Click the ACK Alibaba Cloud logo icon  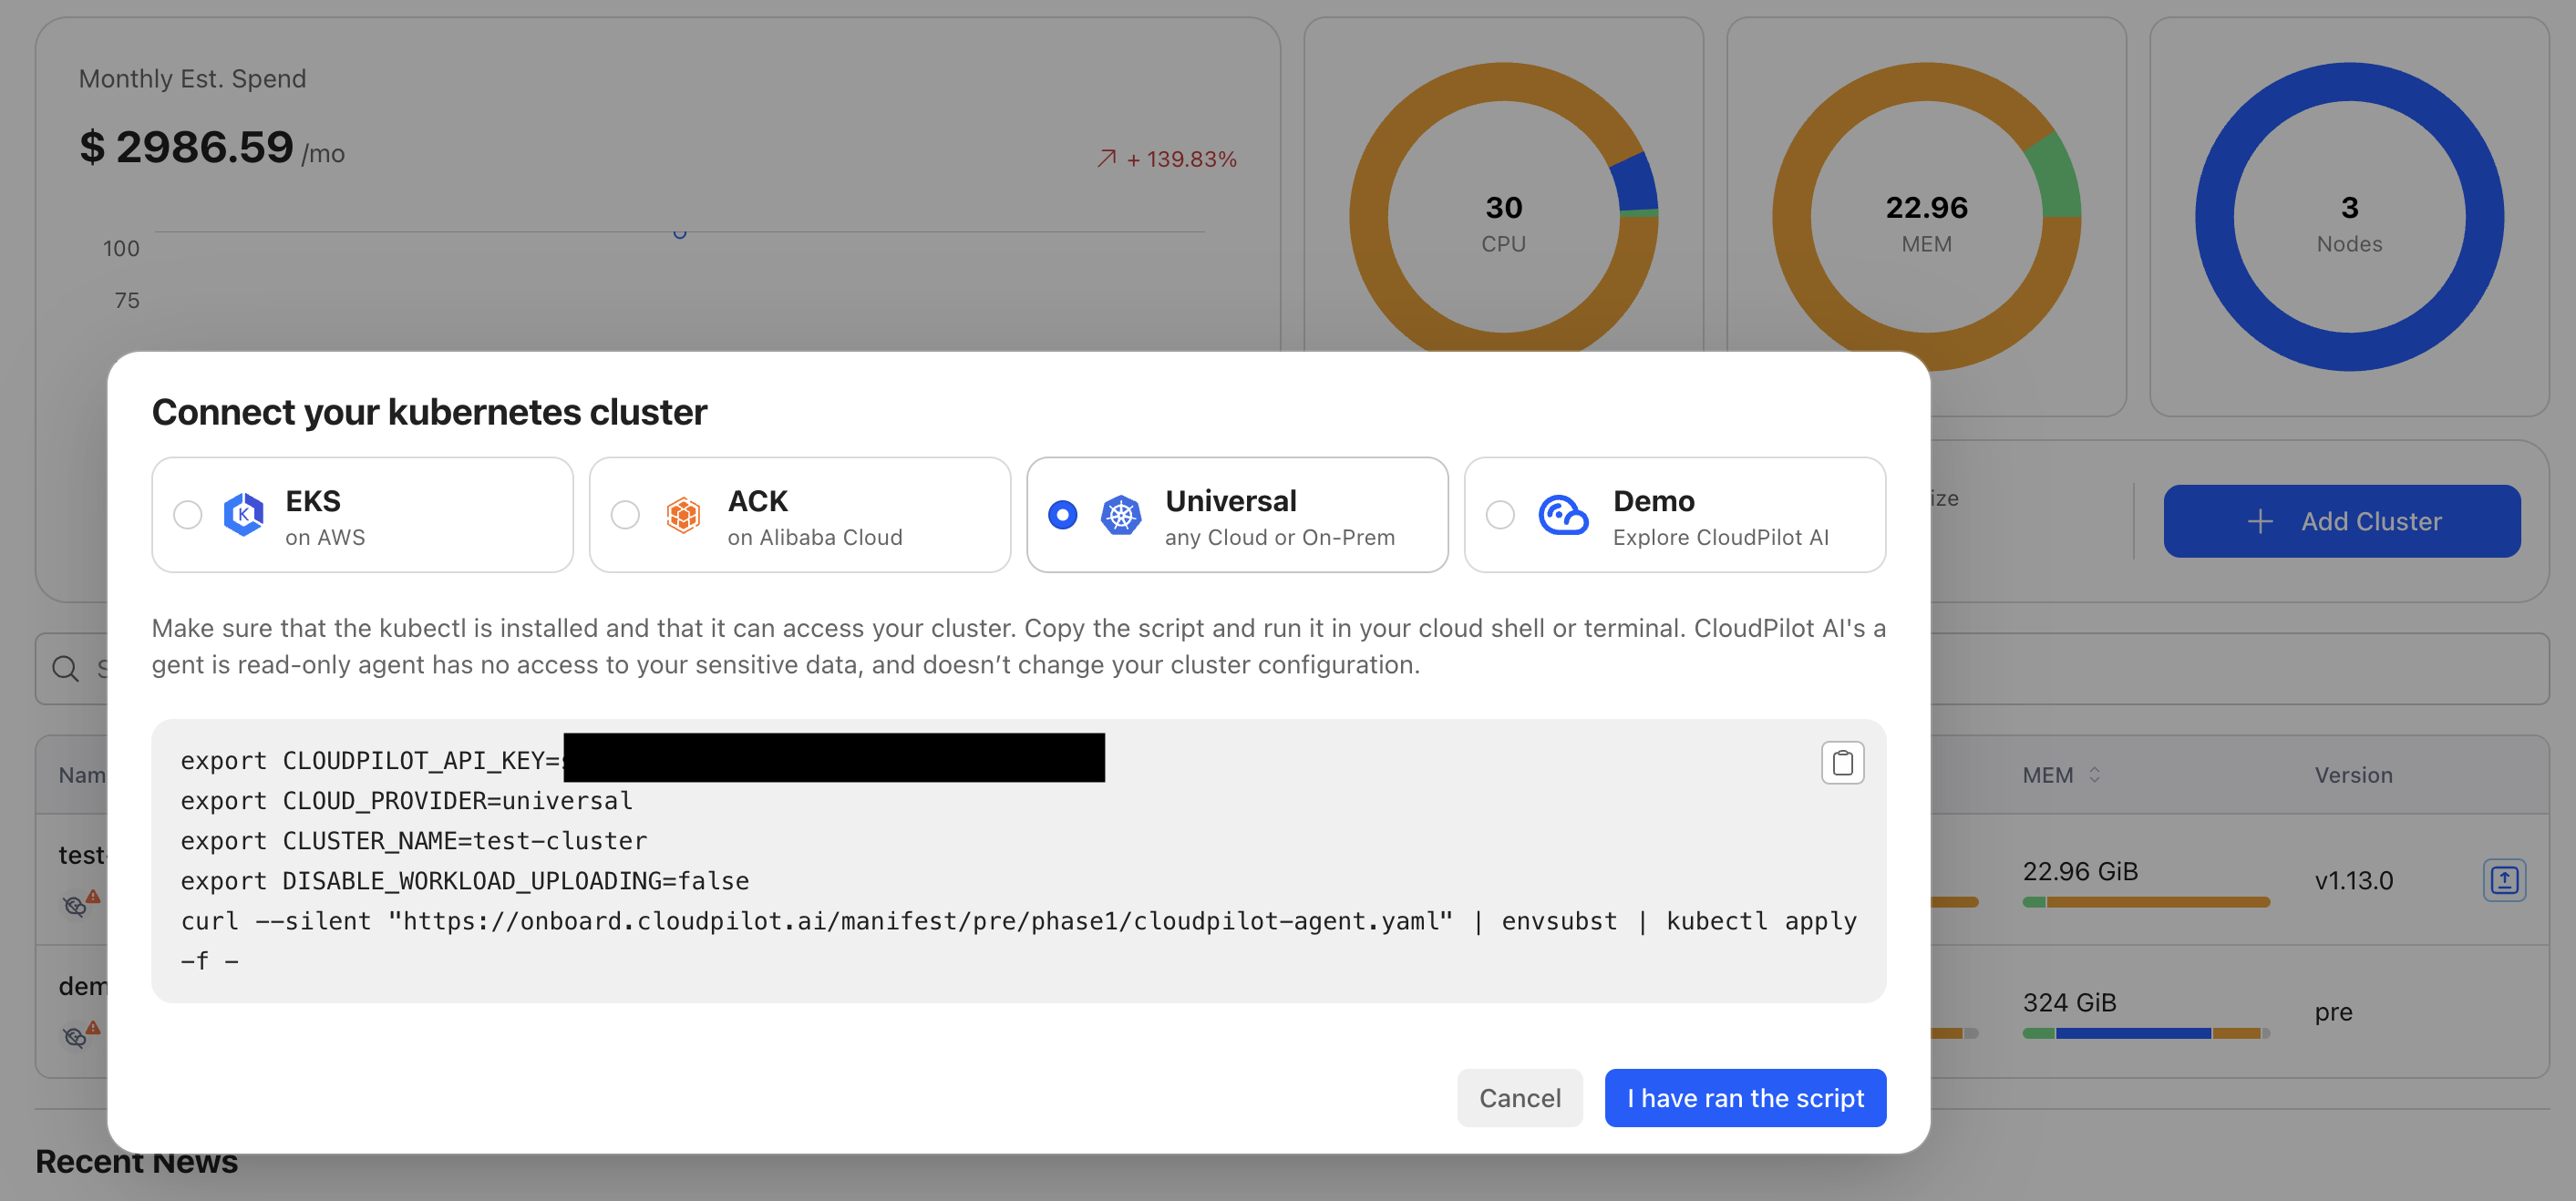point(684,514)
